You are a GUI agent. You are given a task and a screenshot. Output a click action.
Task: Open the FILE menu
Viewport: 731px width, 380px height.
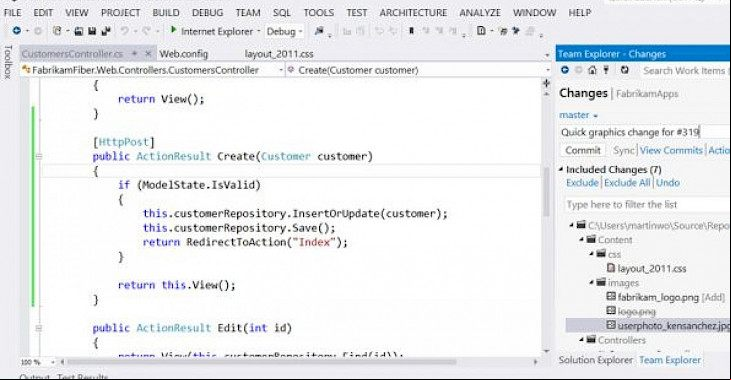coord(13,13)
